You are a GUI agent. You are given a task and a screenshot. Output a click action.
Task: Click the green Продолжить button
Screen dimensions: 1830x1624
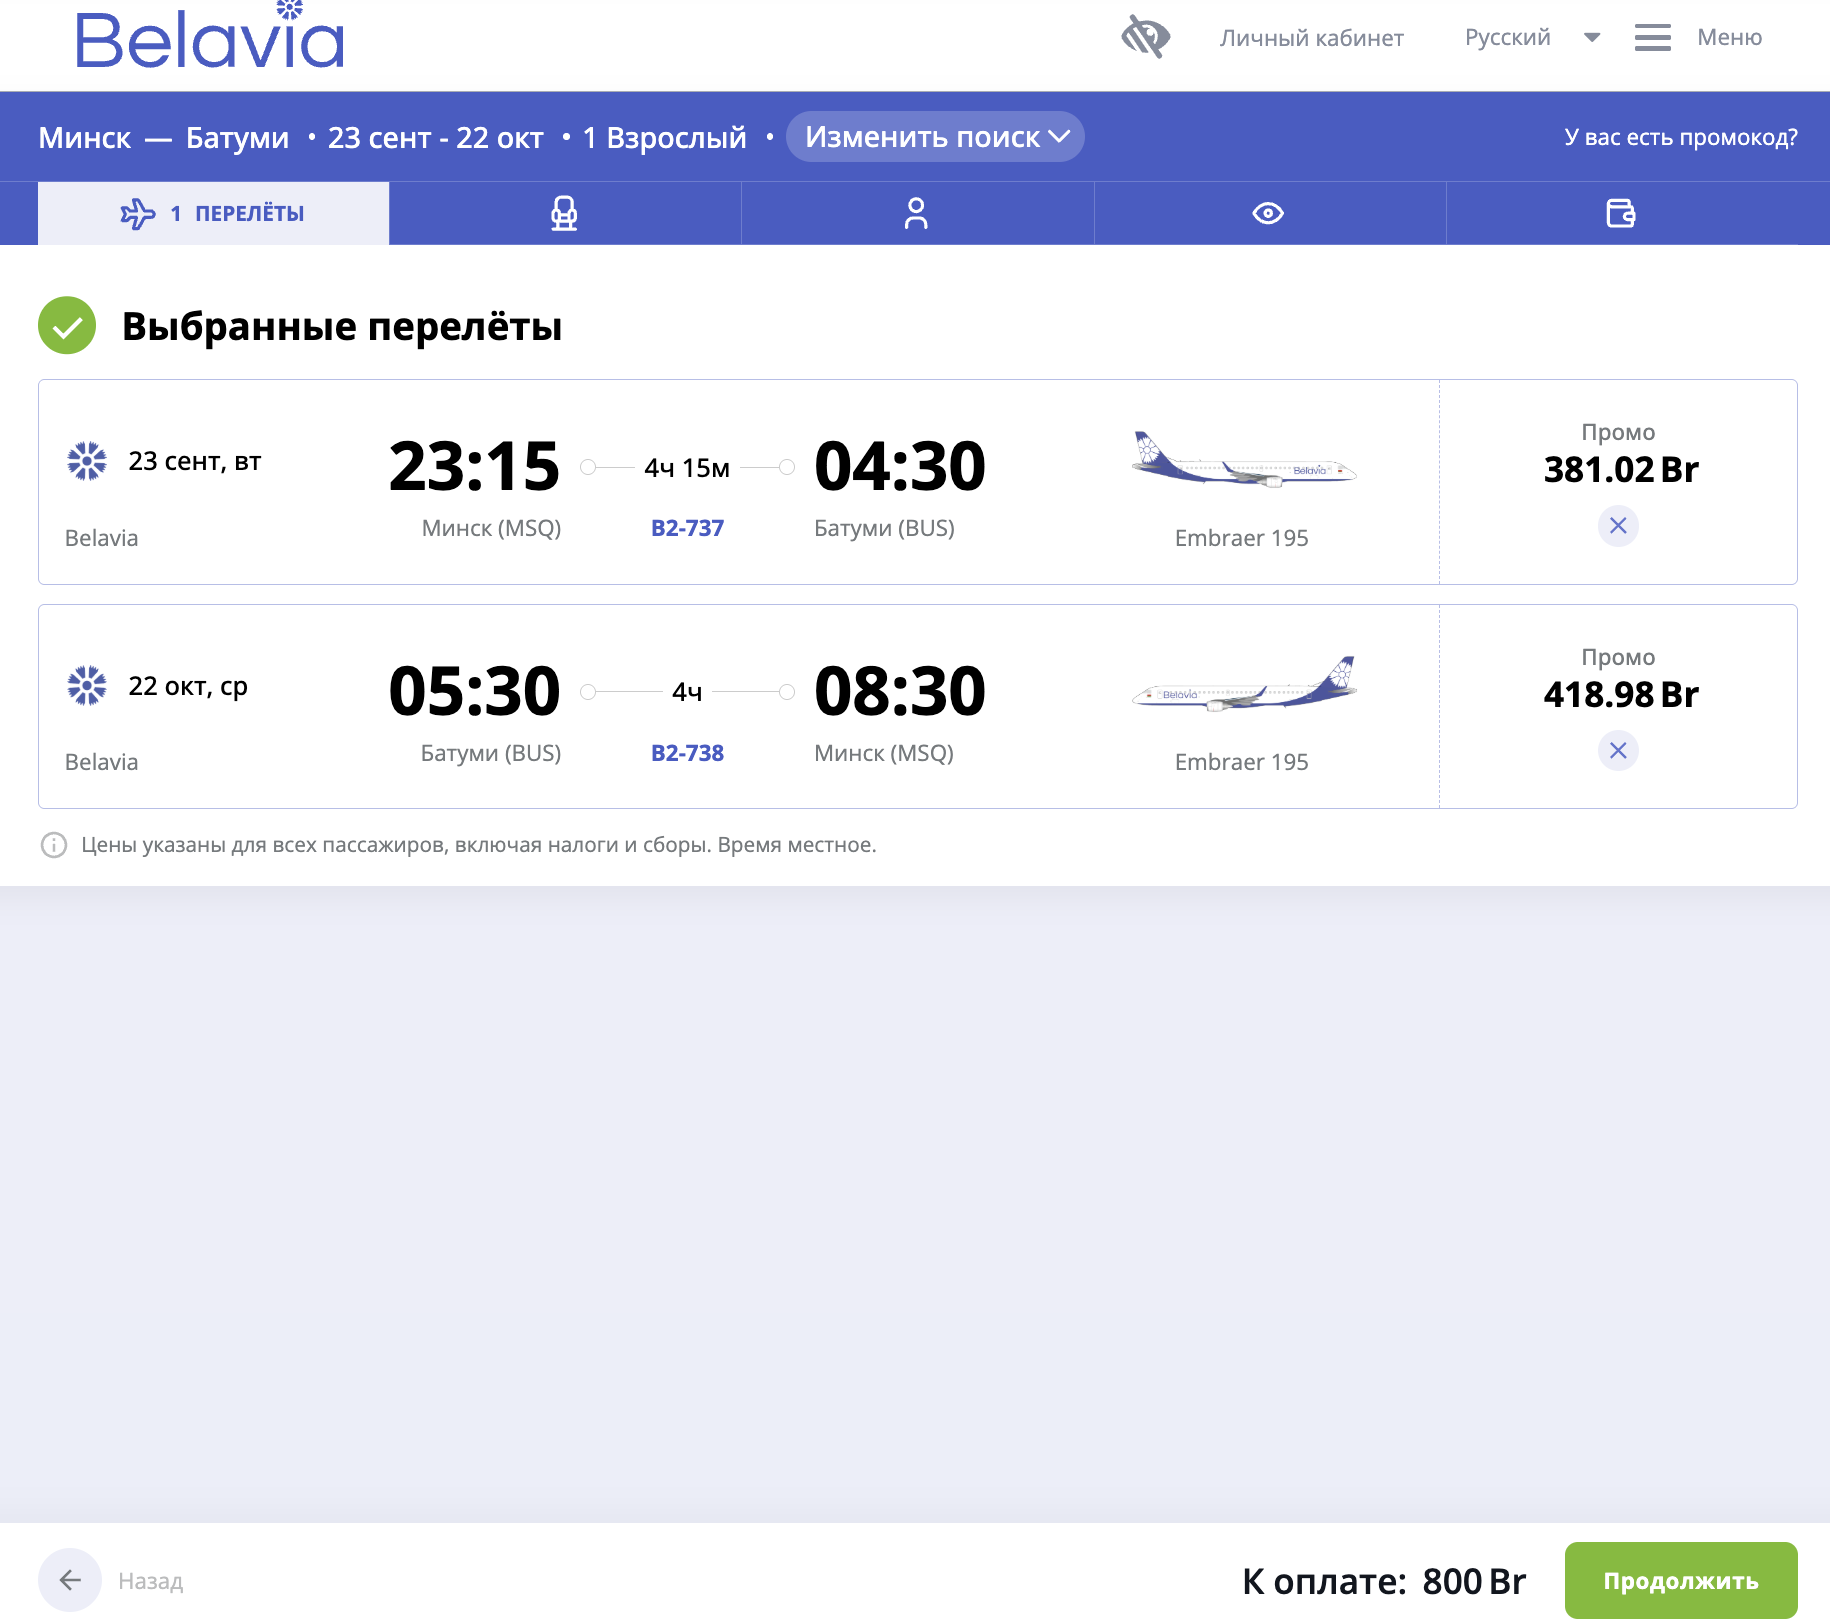[x=1681, y=1580]
